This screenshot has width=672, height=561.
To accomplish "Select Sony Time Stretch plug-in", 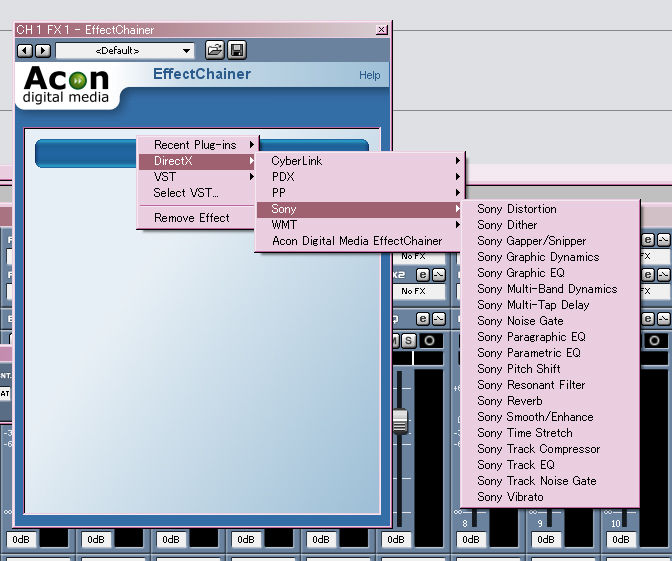I will (x=550, y=433).
